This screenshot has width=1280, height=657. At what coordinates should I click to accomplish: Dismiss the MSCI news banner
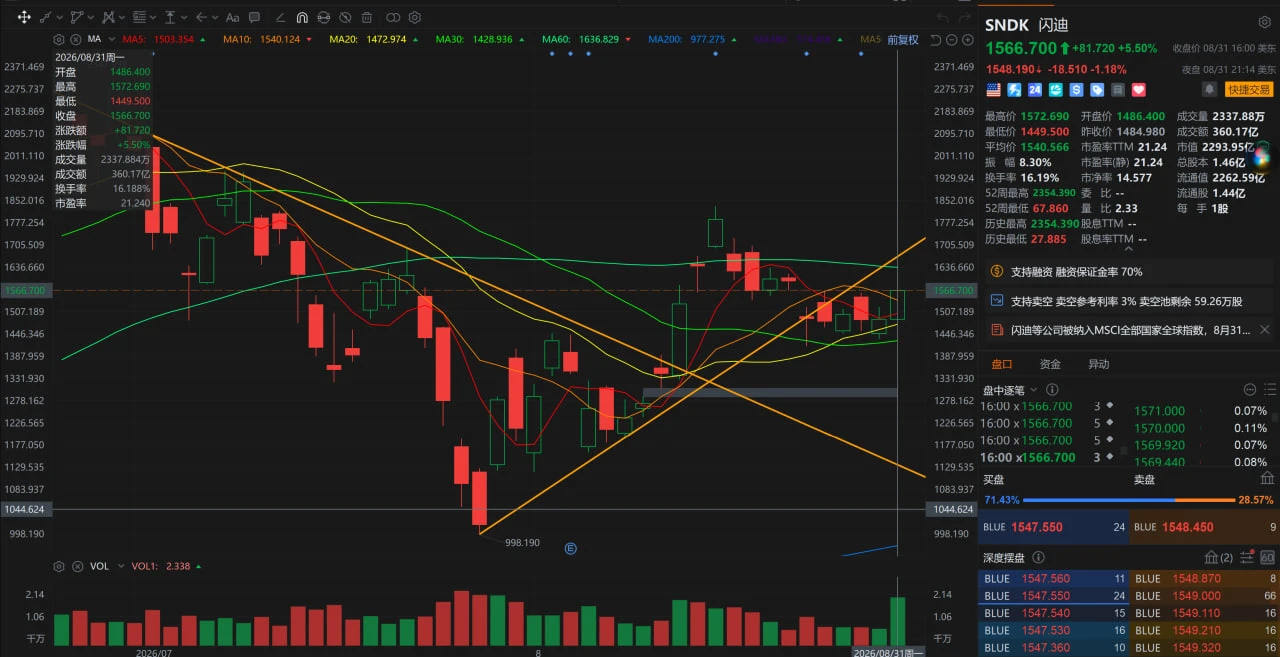pyautogui.click(x=1265, y=330)
